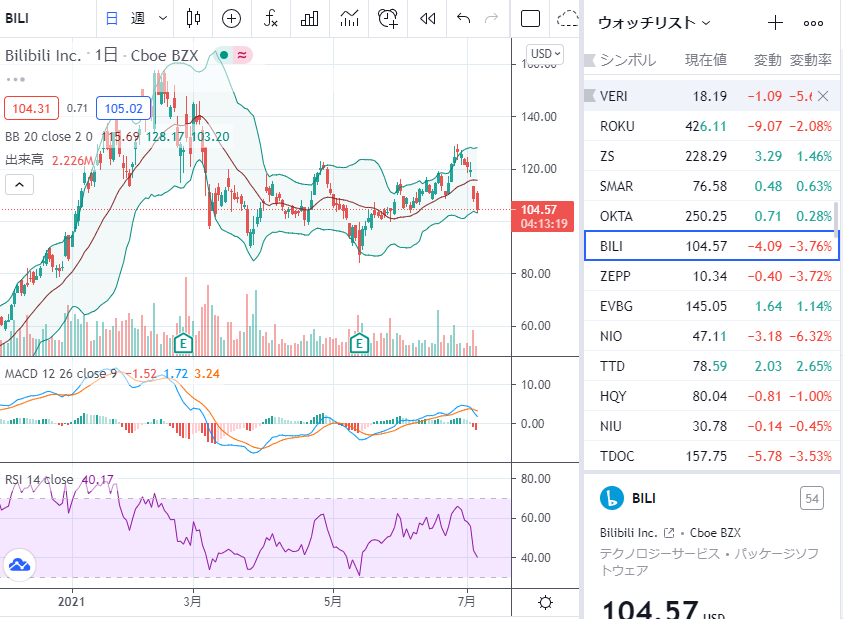Expand the ウォッチリスト dropdown
This screenshot has height=619, width=843.
pos(654,23)
